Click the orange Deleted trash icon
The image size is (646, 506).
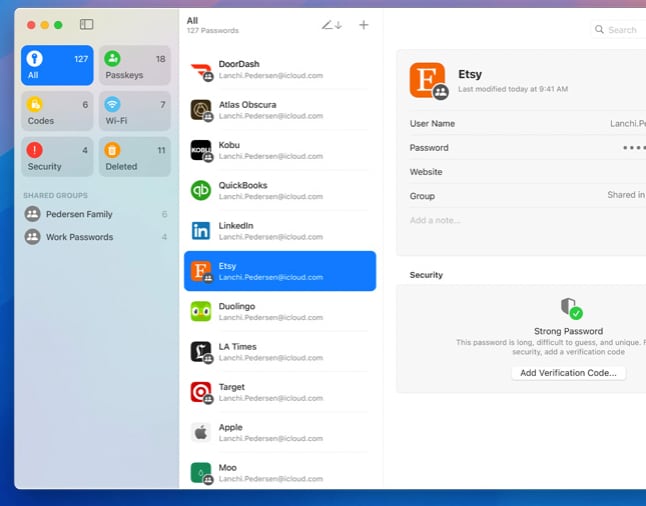point(112,150)
